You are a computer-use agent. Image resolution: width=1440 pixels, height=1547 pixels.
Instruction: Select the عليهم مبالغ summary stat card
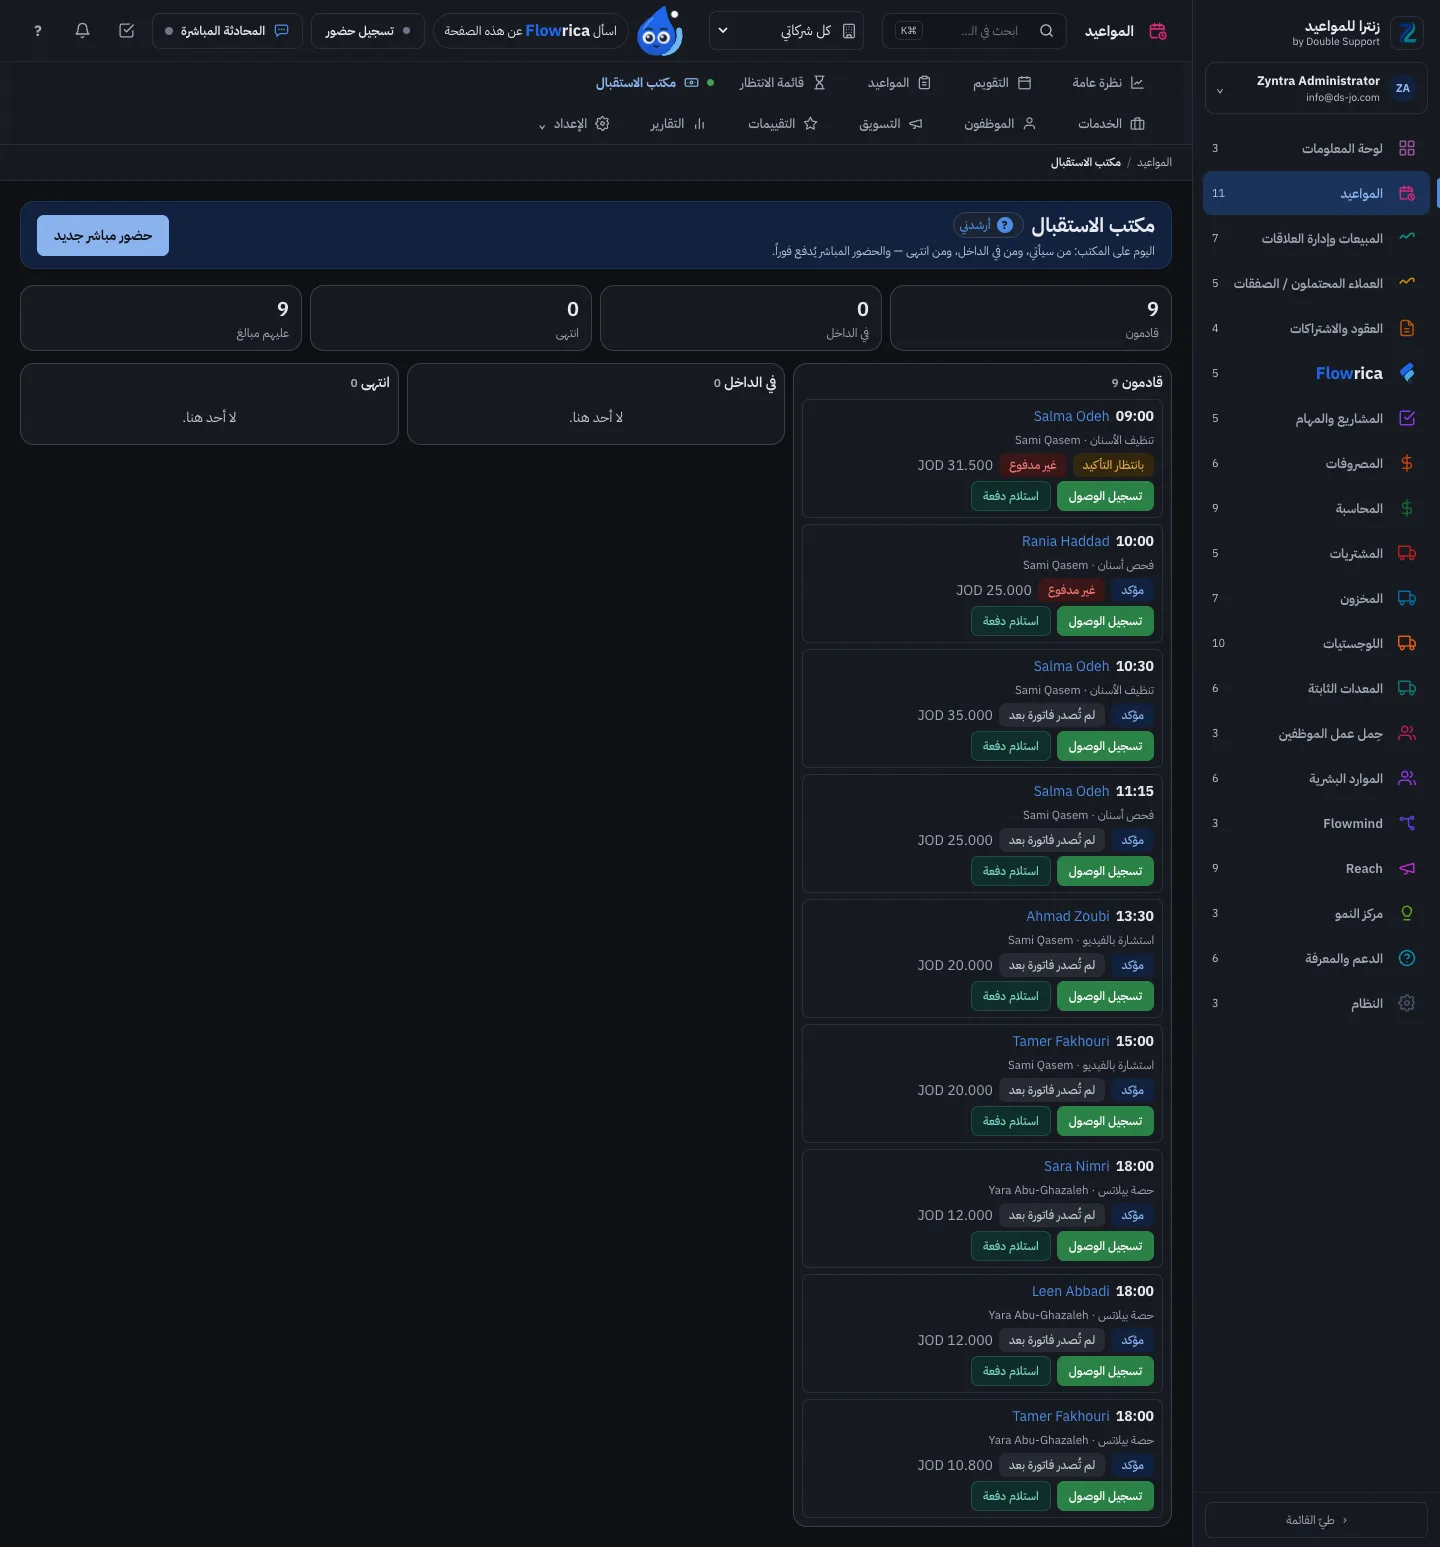pos(160,318)
